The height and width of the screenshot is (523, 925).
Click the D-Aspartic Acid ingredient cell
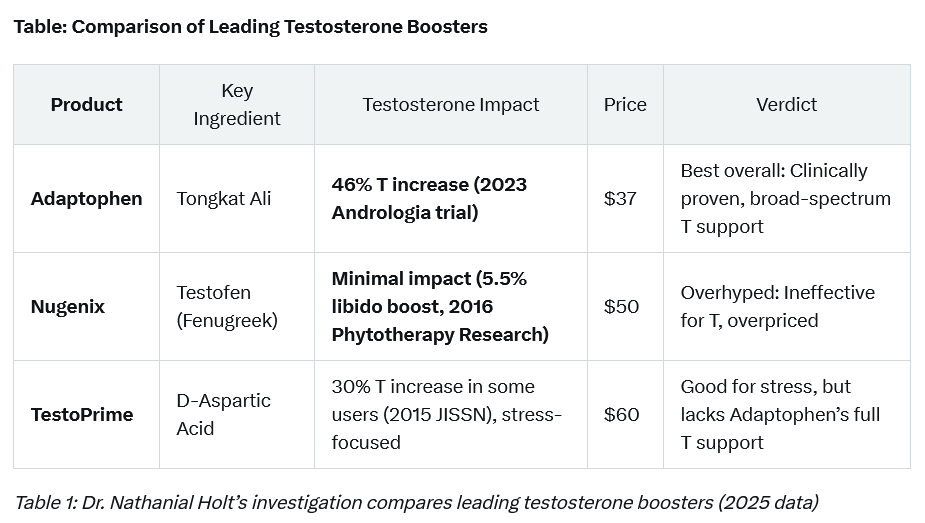pyautogui.click(x=223, y=414)
